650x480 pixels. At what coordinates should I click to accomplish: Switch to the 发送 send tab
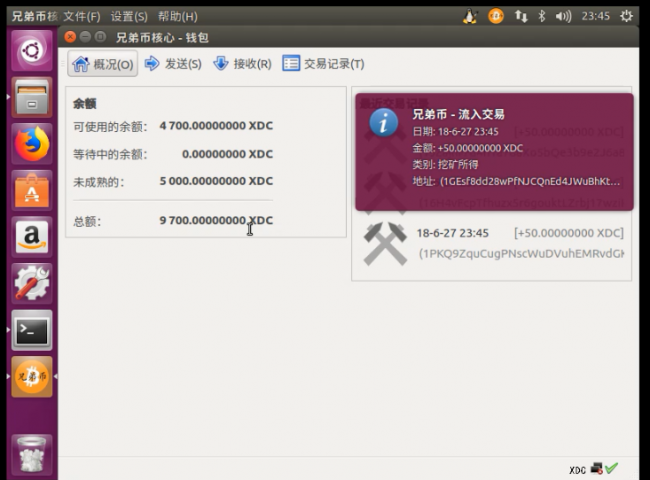coord(173,64)
